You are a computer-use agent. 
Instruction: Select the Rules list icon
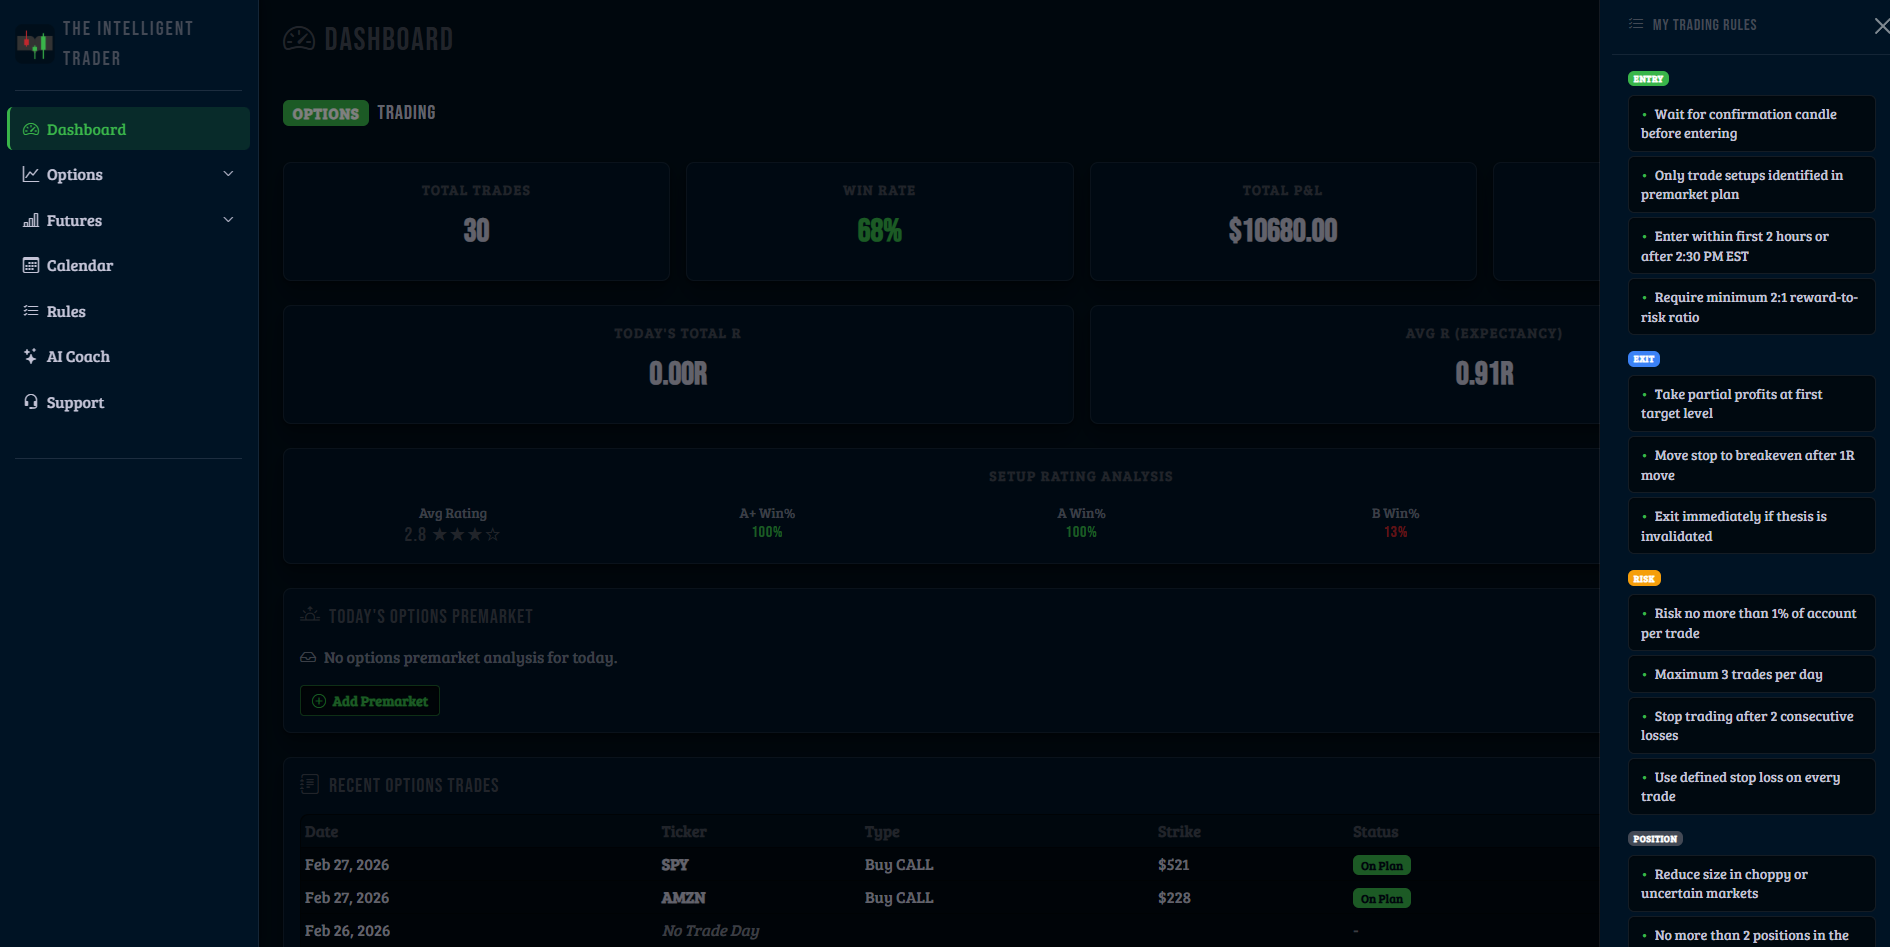pos(30,311)
